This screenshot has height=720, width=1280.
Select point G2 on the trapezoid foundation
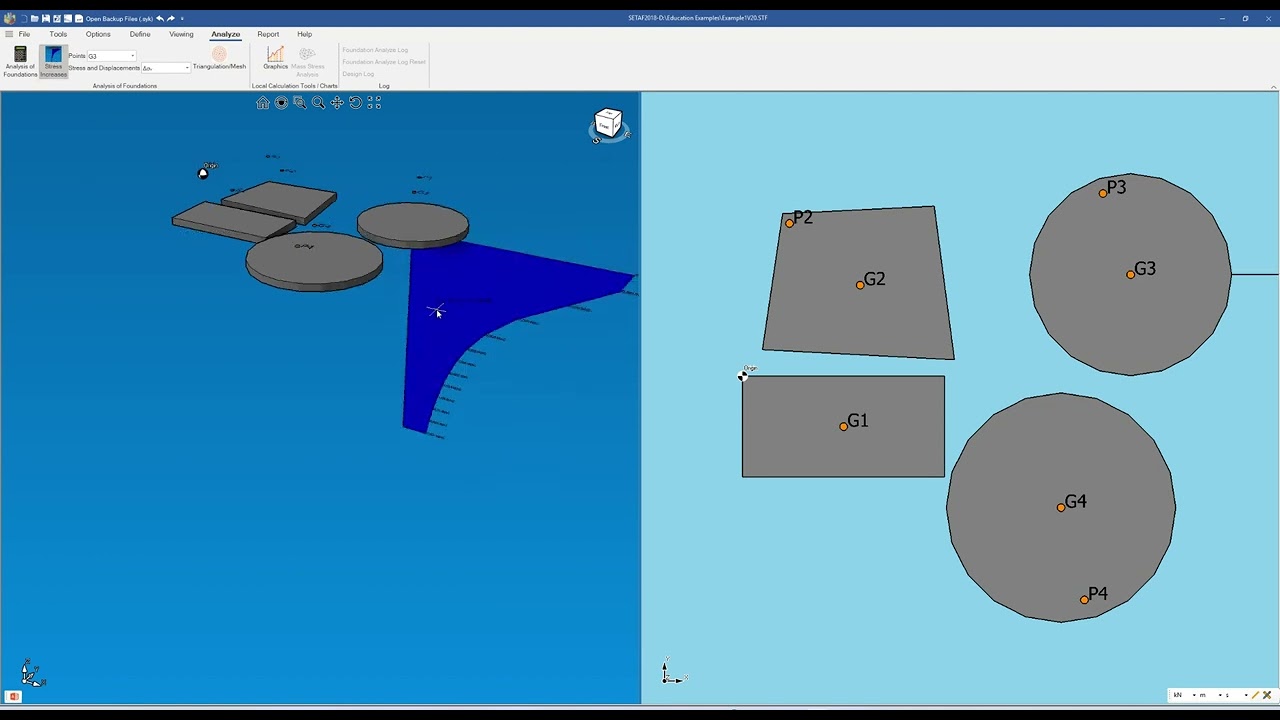click(x=860, y=285)
